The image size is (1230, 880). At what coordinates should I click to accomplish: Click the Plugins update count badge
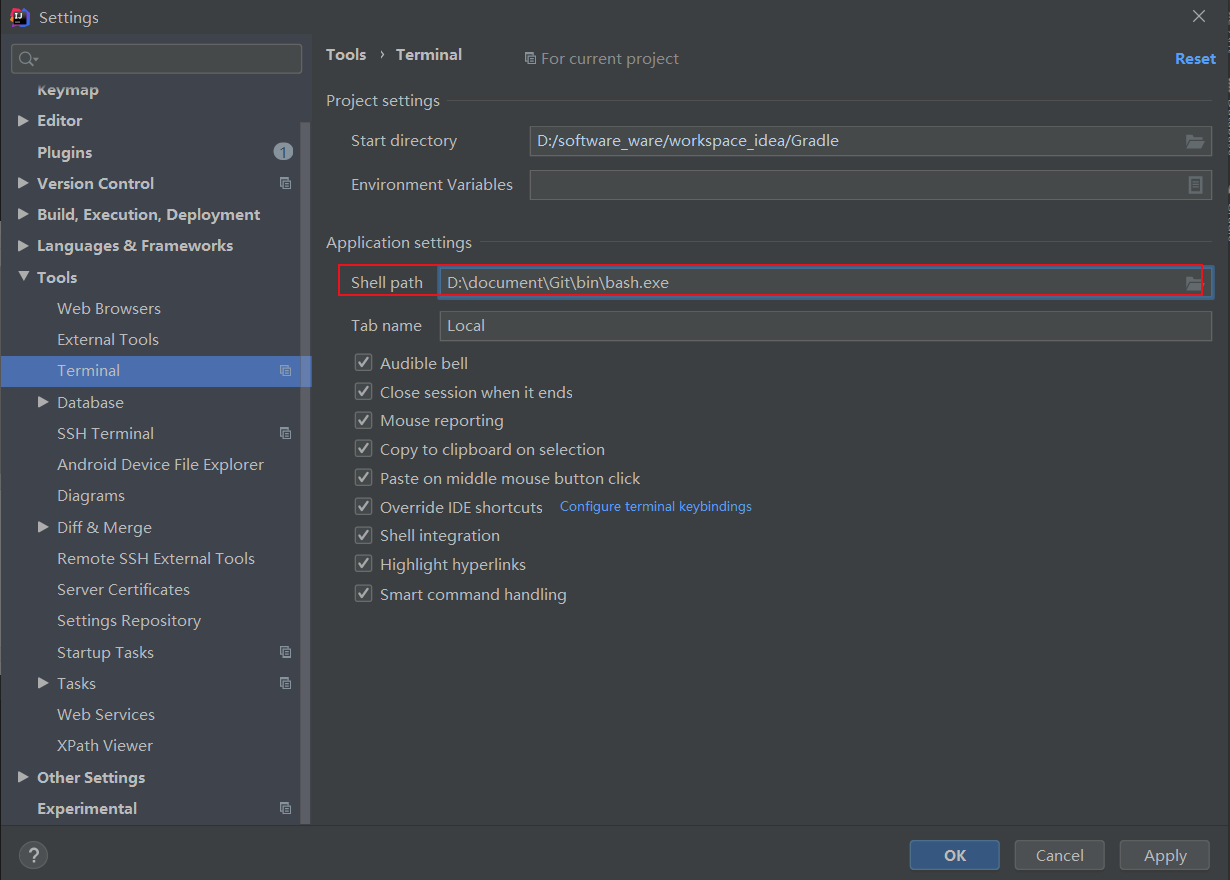tap(283, 152)
